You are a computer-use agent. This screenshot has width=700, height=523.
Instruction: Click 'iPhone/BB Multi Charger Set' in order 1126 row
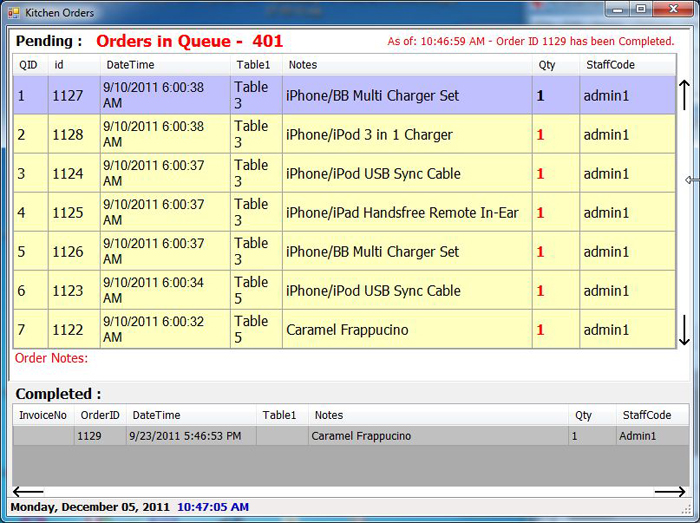click(x=407, y=251)
